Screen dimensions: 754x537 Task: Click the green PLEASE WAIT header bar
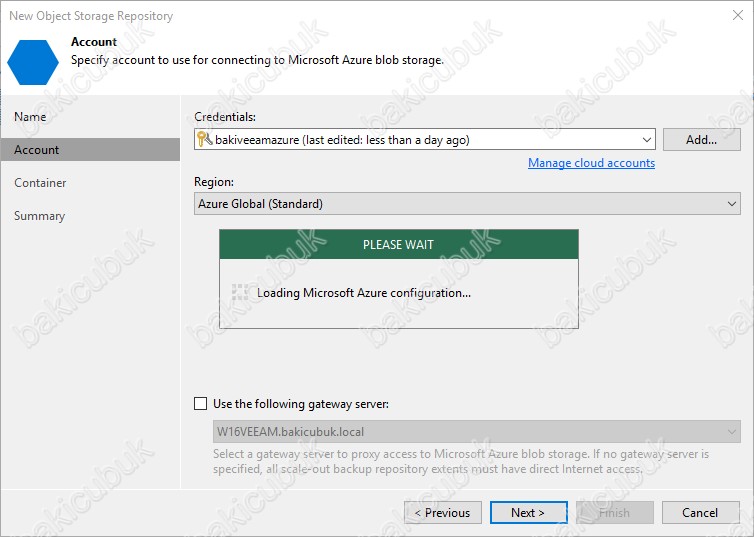coord(399,244)
